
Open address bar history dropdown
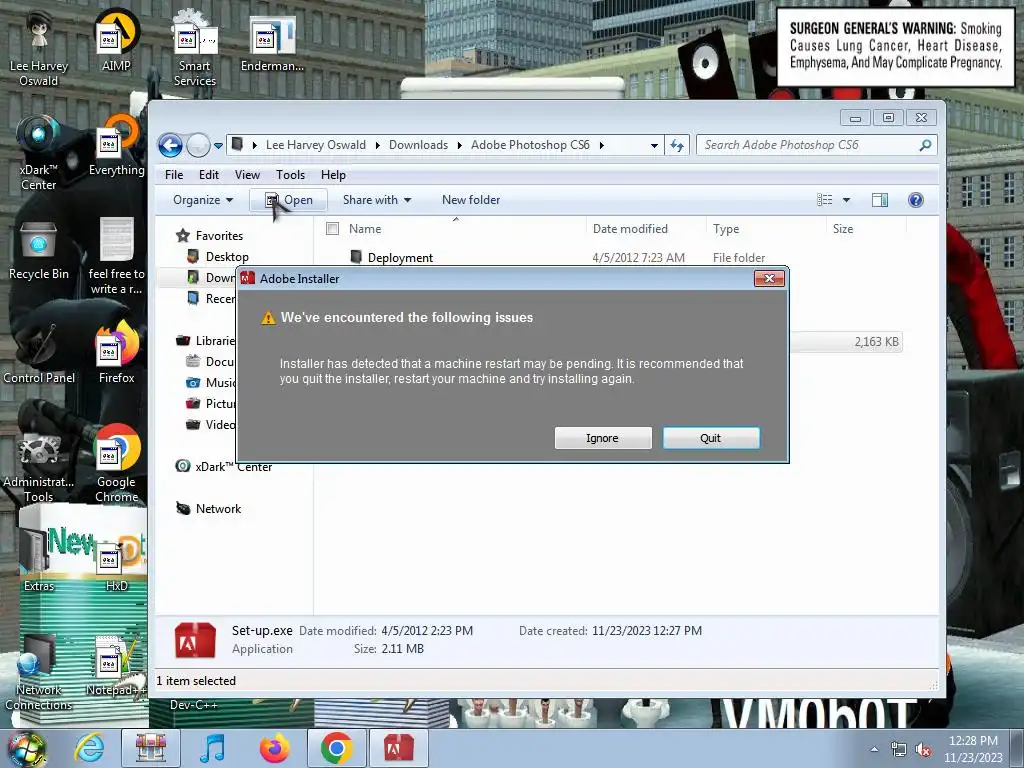point(654,146)
